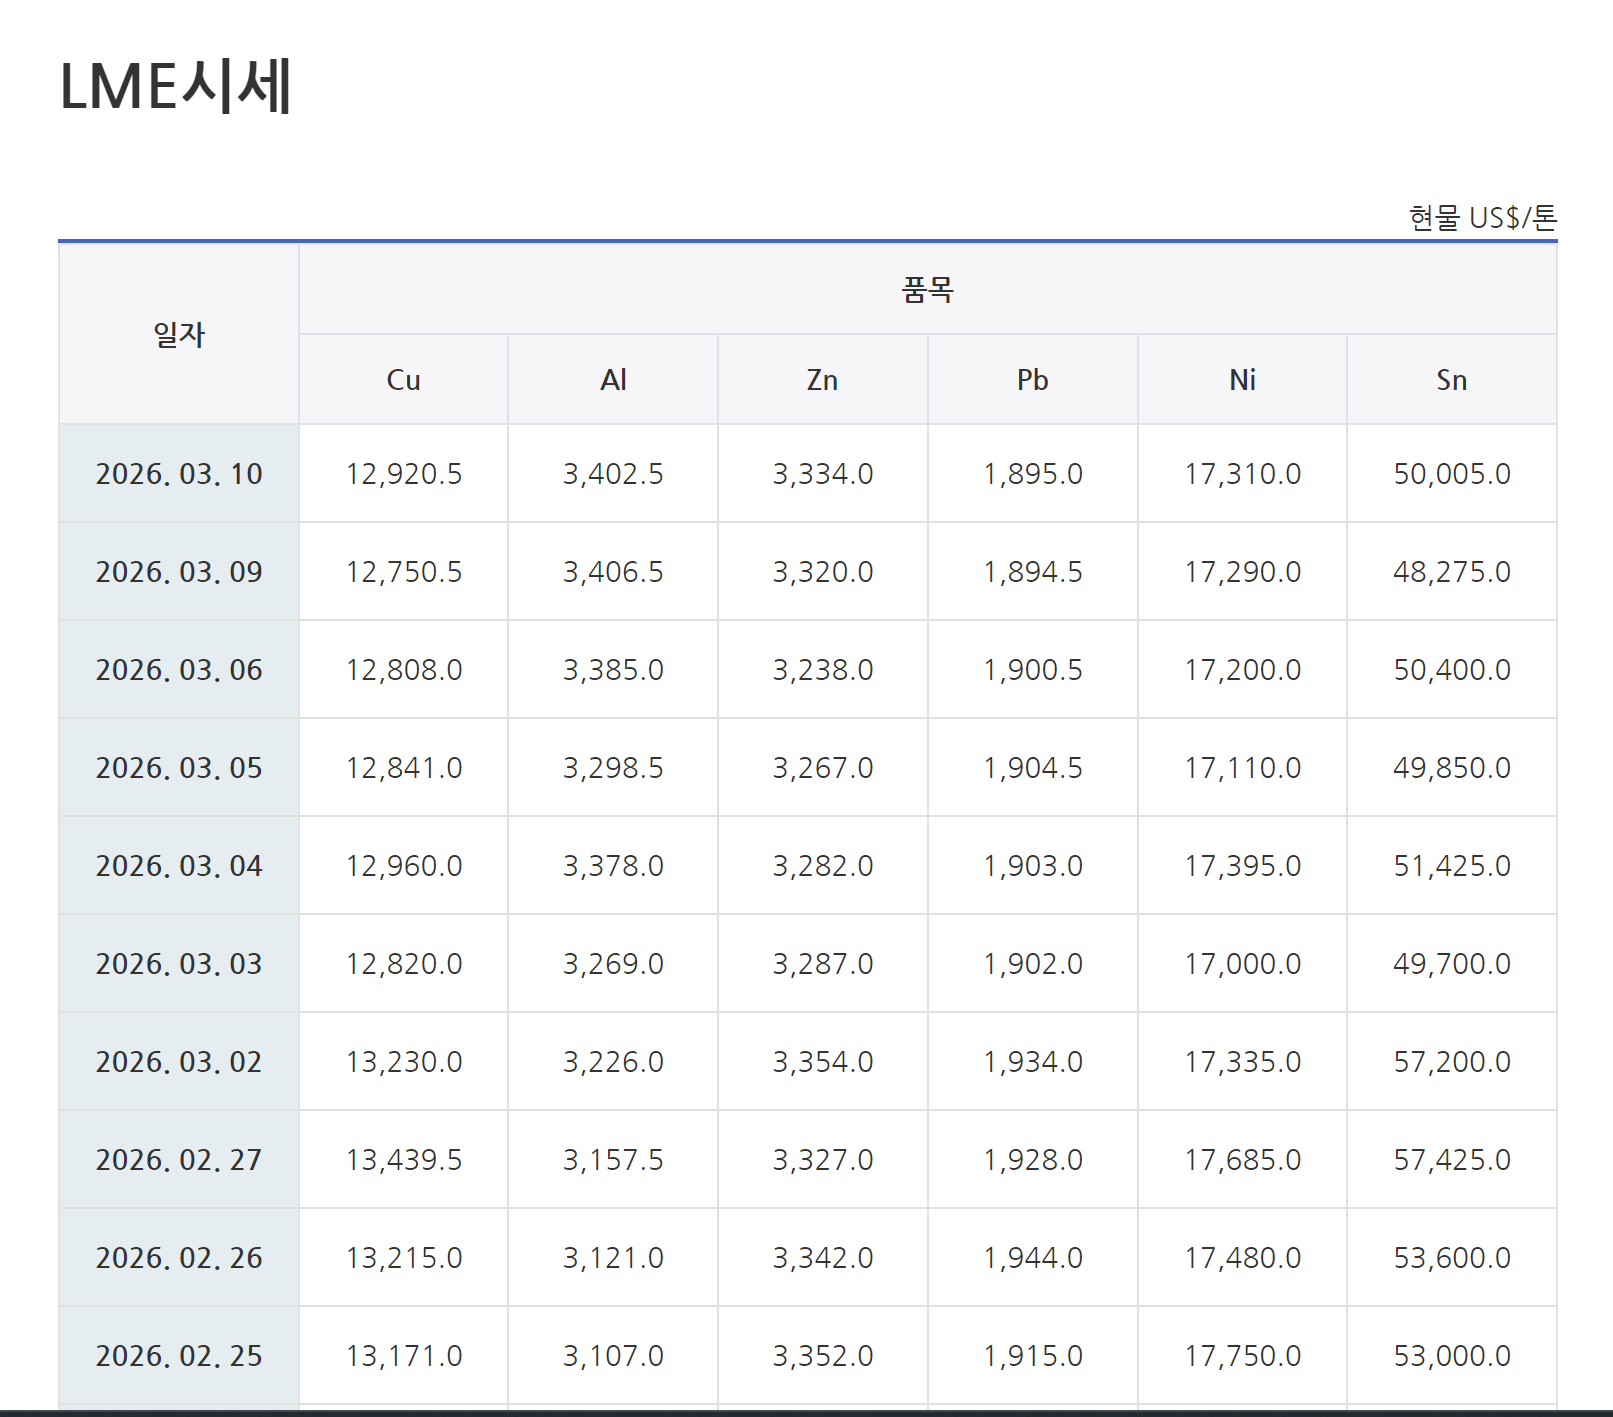Screen dimensions: 1613x1417
Task: Select the 2026. 03. 10 date cell
Action: [179, 474]
